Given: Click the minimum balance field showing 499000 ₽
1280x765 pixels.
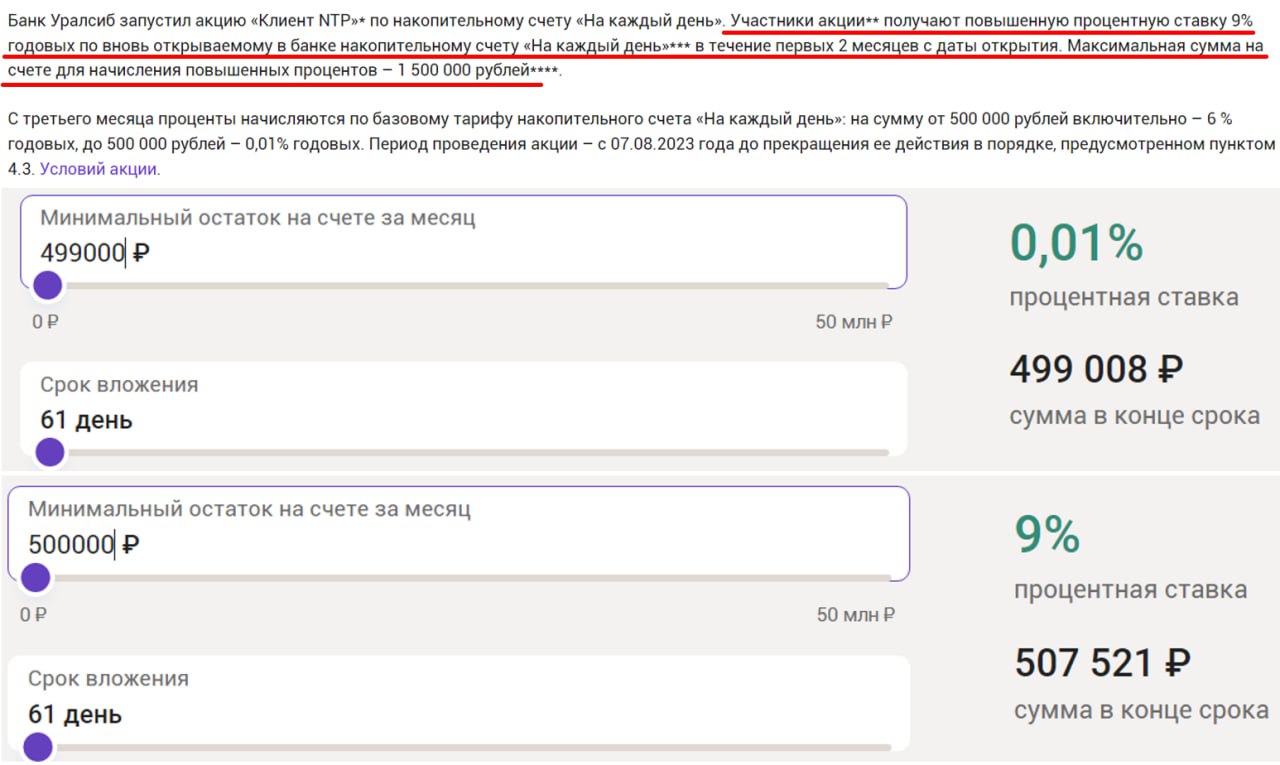Looking at the screenshot, I should [464, 242].
